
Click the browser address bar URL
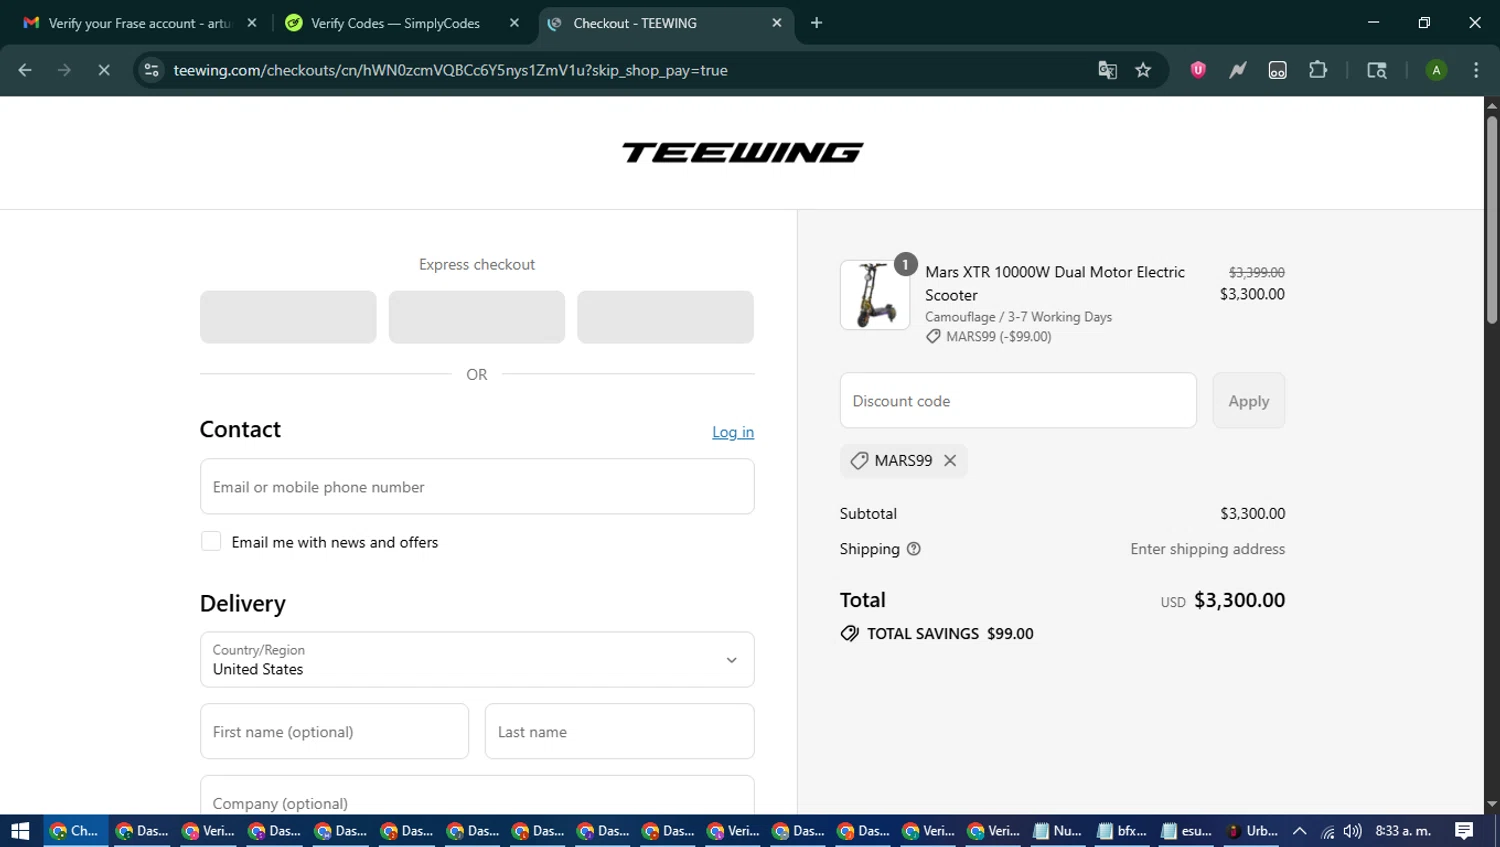click(x=450, y=70)
